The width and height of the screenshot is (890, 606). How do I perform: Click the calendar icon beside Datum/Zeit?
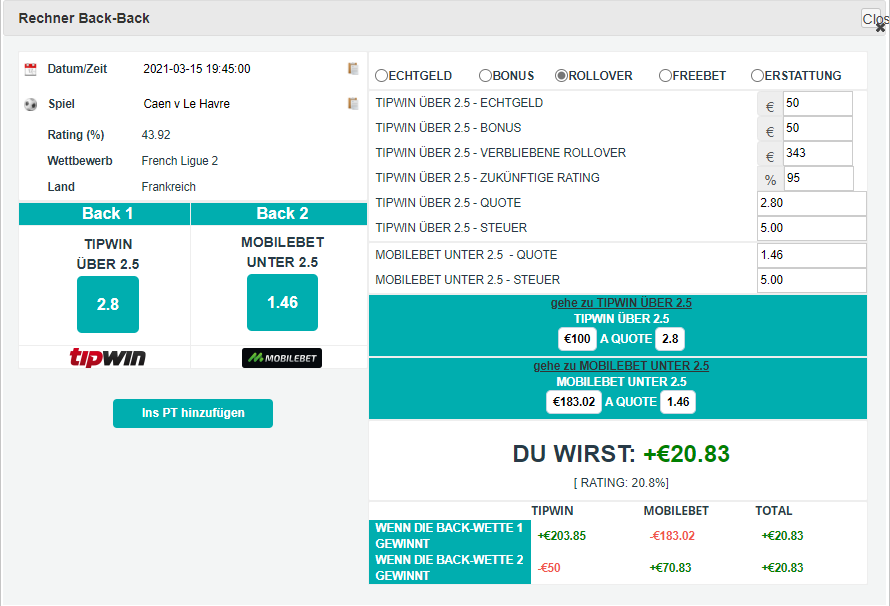31,69
